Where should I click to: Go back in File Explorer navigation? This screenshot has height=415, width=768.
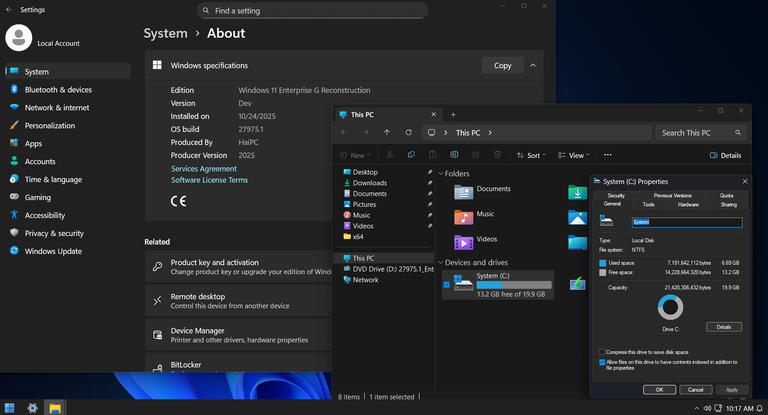pos(344,132)
